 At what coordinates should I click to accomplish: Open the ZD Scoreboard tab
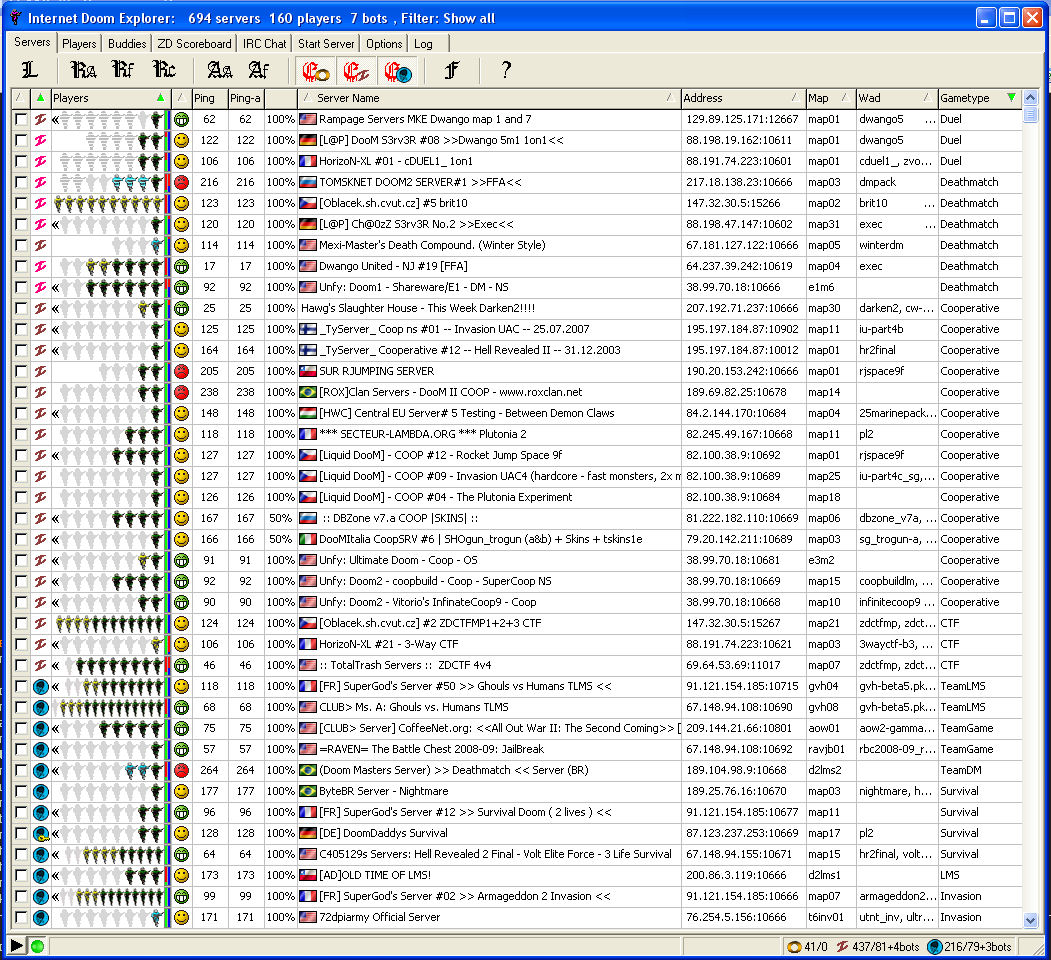coord(194,44)
